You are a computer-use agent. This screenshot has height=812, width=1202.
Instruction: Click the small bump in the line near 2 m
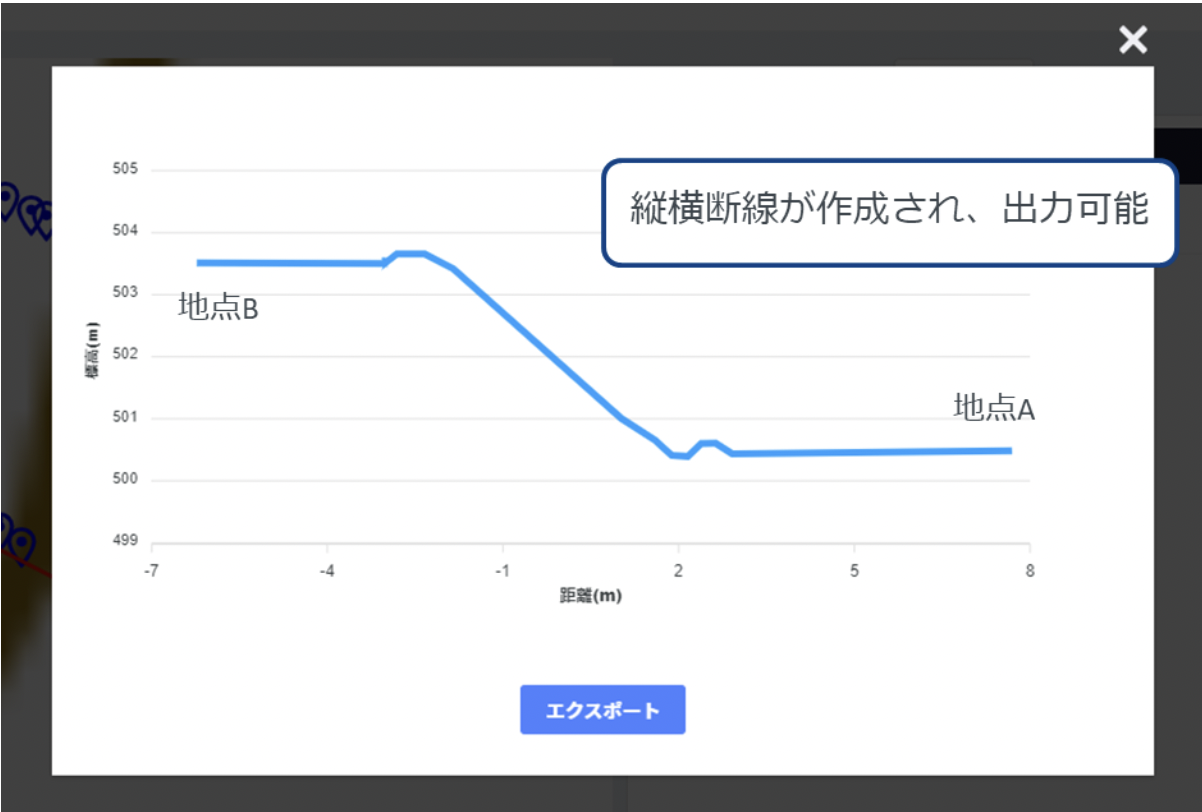(708, 443)
